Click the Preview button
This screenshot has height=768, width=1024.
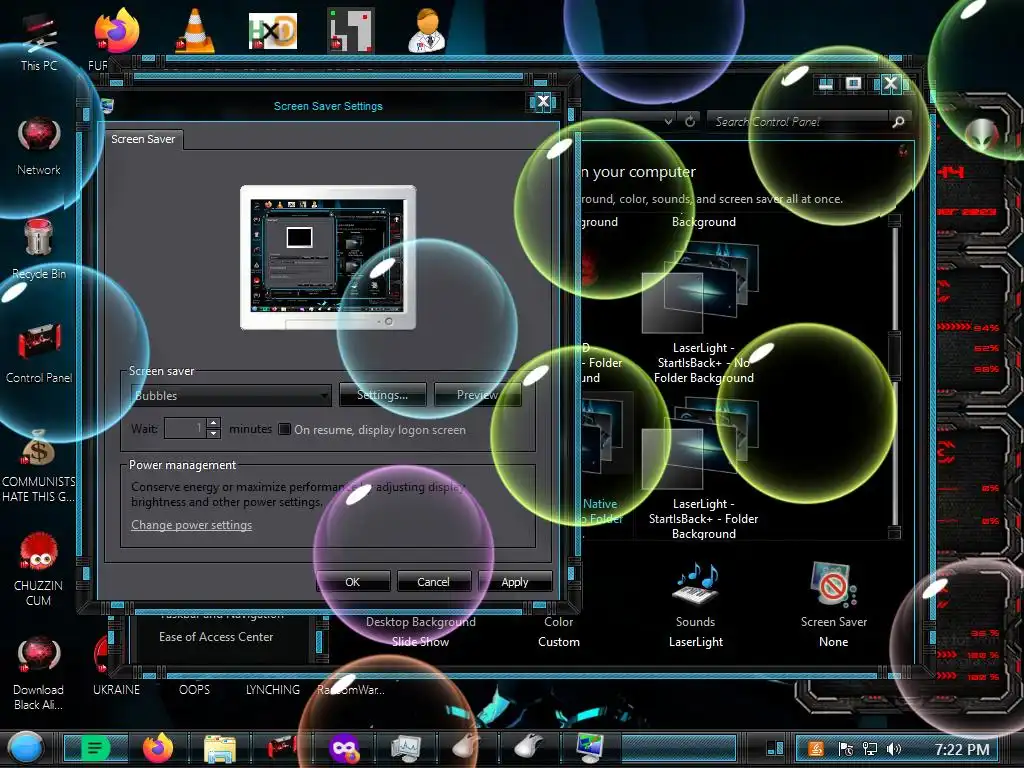click(x=477, y=395)
